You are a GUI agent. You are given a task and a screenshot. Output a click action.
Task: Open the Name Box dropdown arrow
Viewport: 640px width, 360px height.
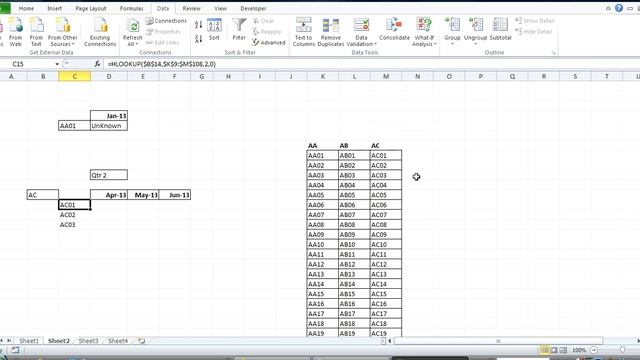coord(57,64)
